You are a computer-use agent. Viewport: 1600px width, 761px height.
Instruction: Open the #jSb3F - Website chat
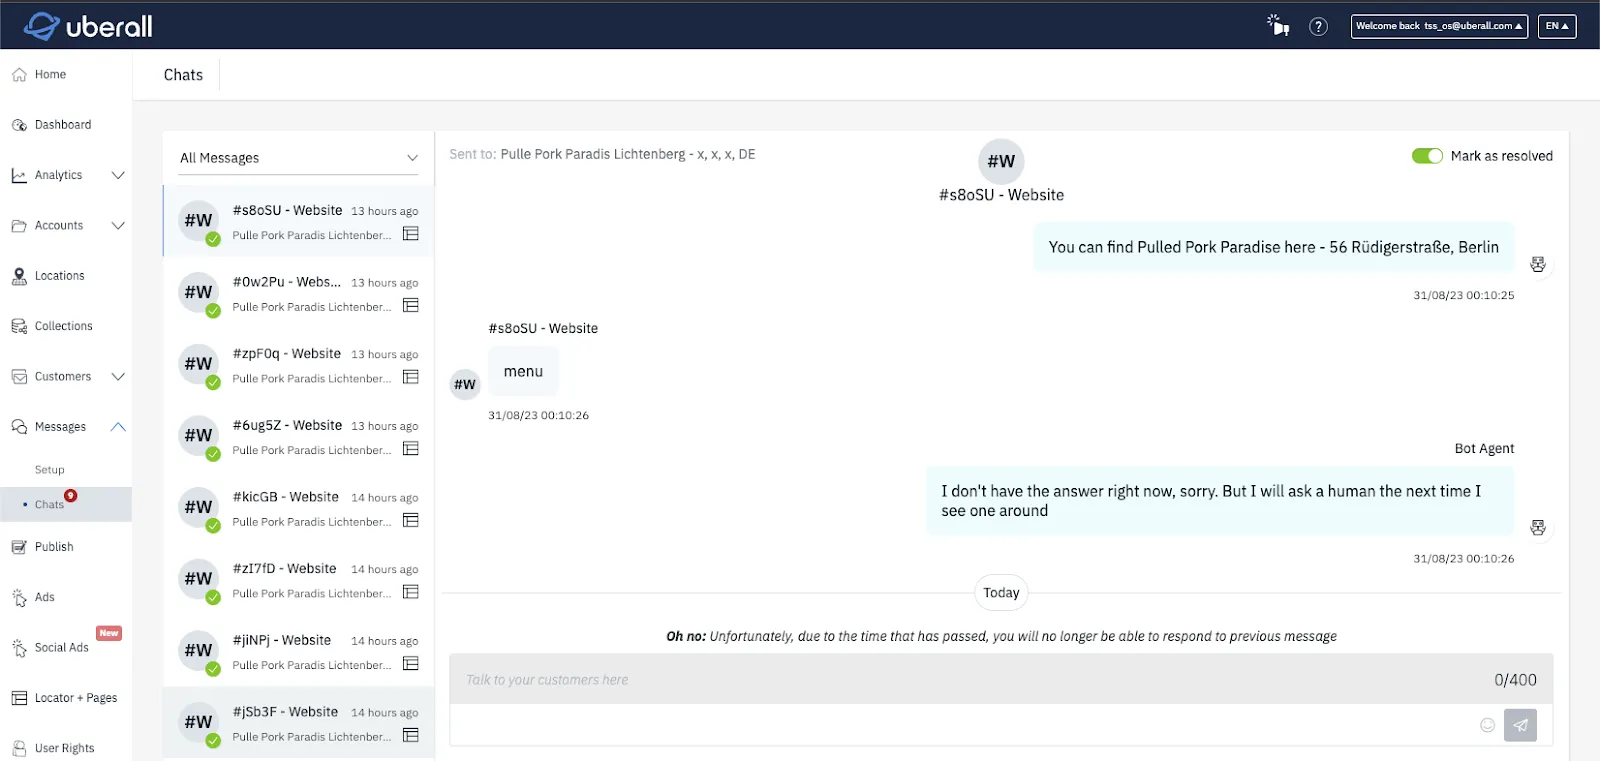point(298,723)
